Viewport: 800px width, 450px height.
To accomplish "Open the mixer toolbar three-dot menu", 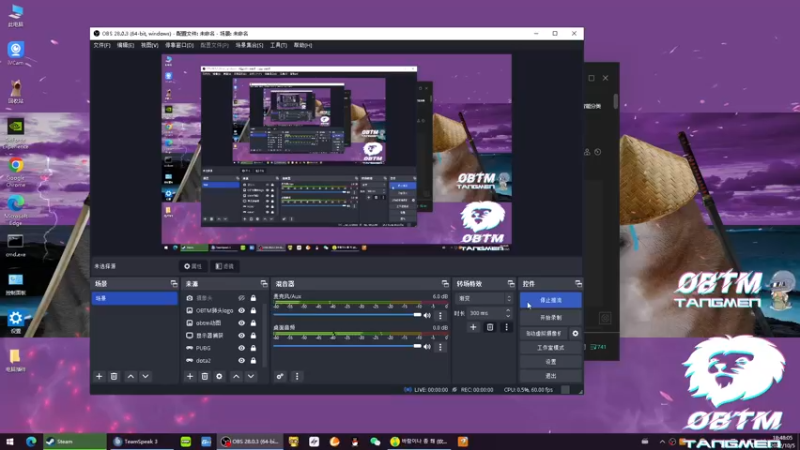I will click(297, 377).
